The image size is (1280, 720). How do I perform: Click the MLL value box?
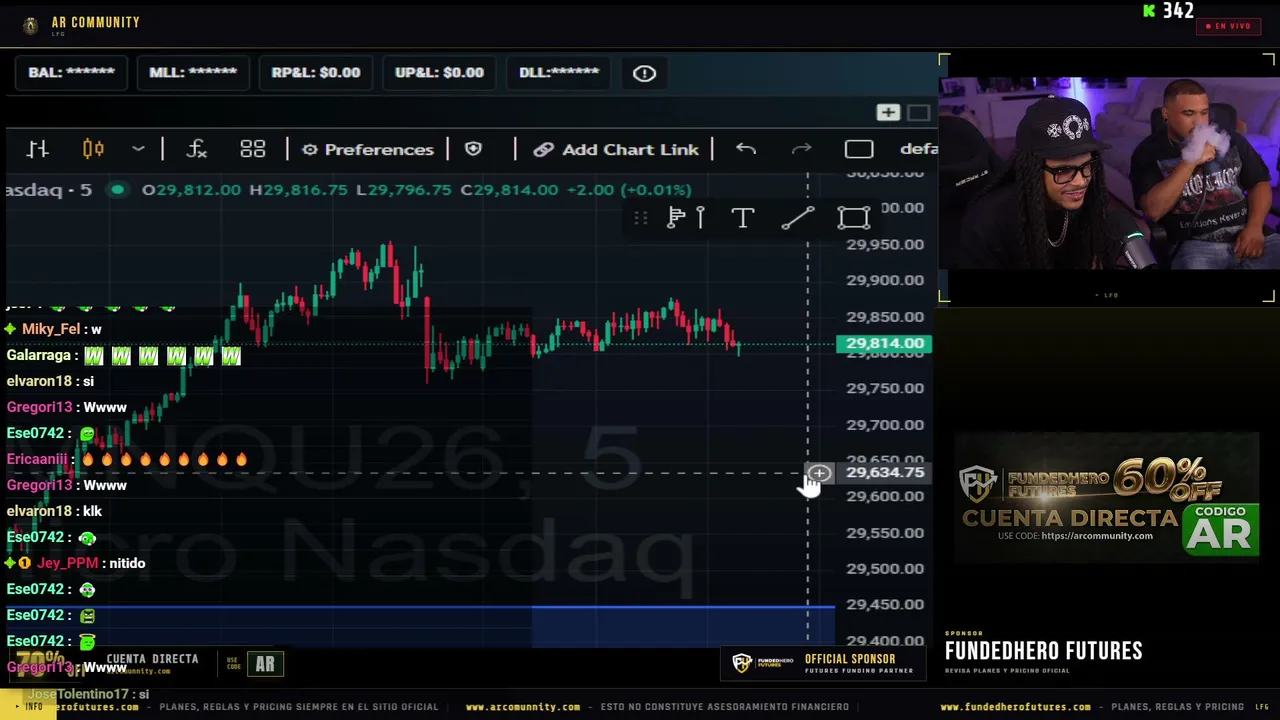click(193, 72)
